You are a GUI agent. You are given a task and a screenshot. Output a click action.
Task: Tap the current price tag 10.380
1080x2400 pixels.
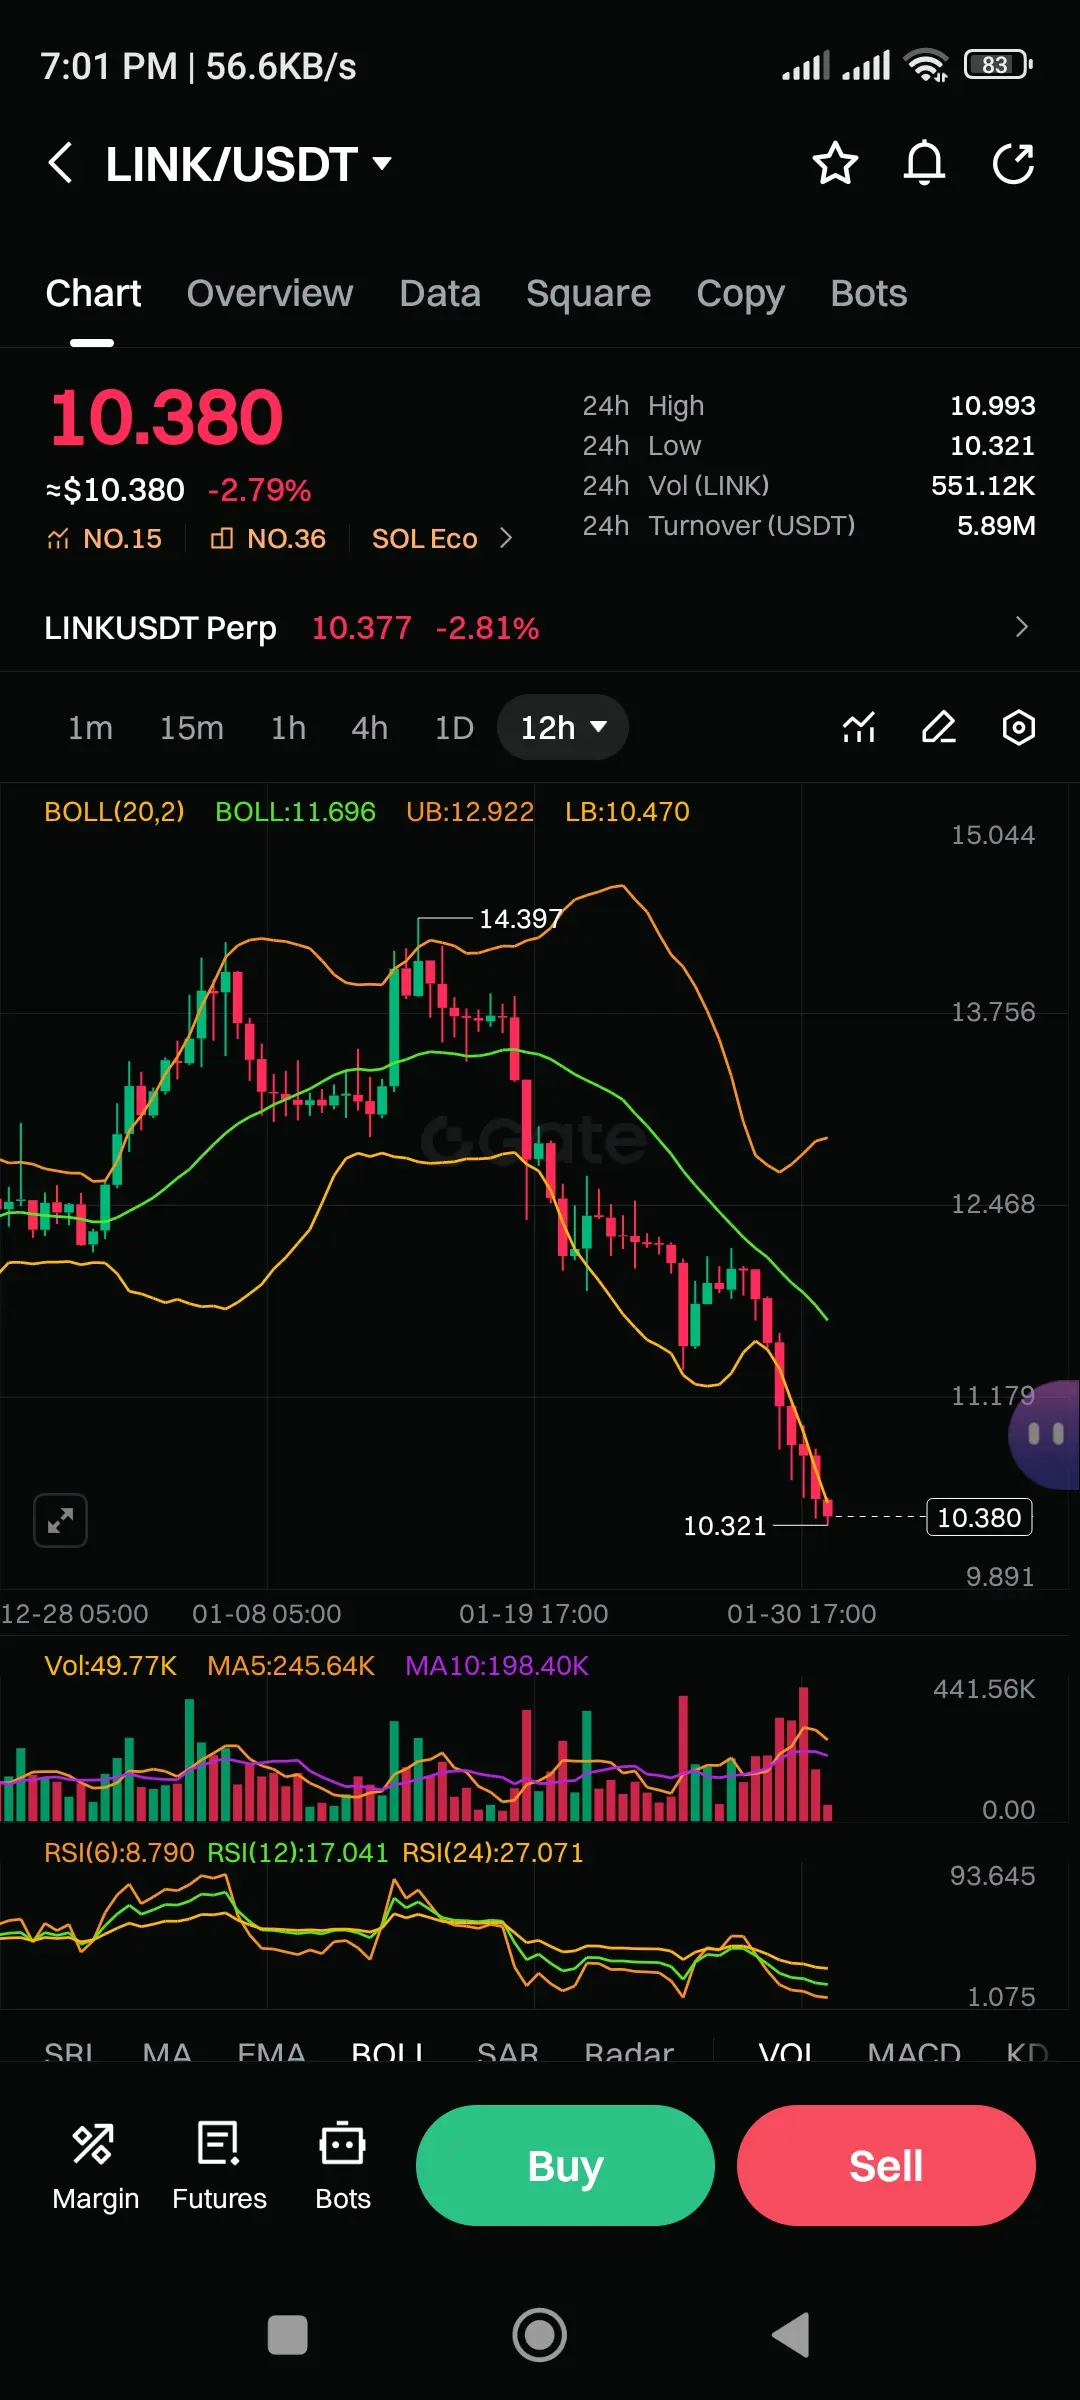(979, 1517)
